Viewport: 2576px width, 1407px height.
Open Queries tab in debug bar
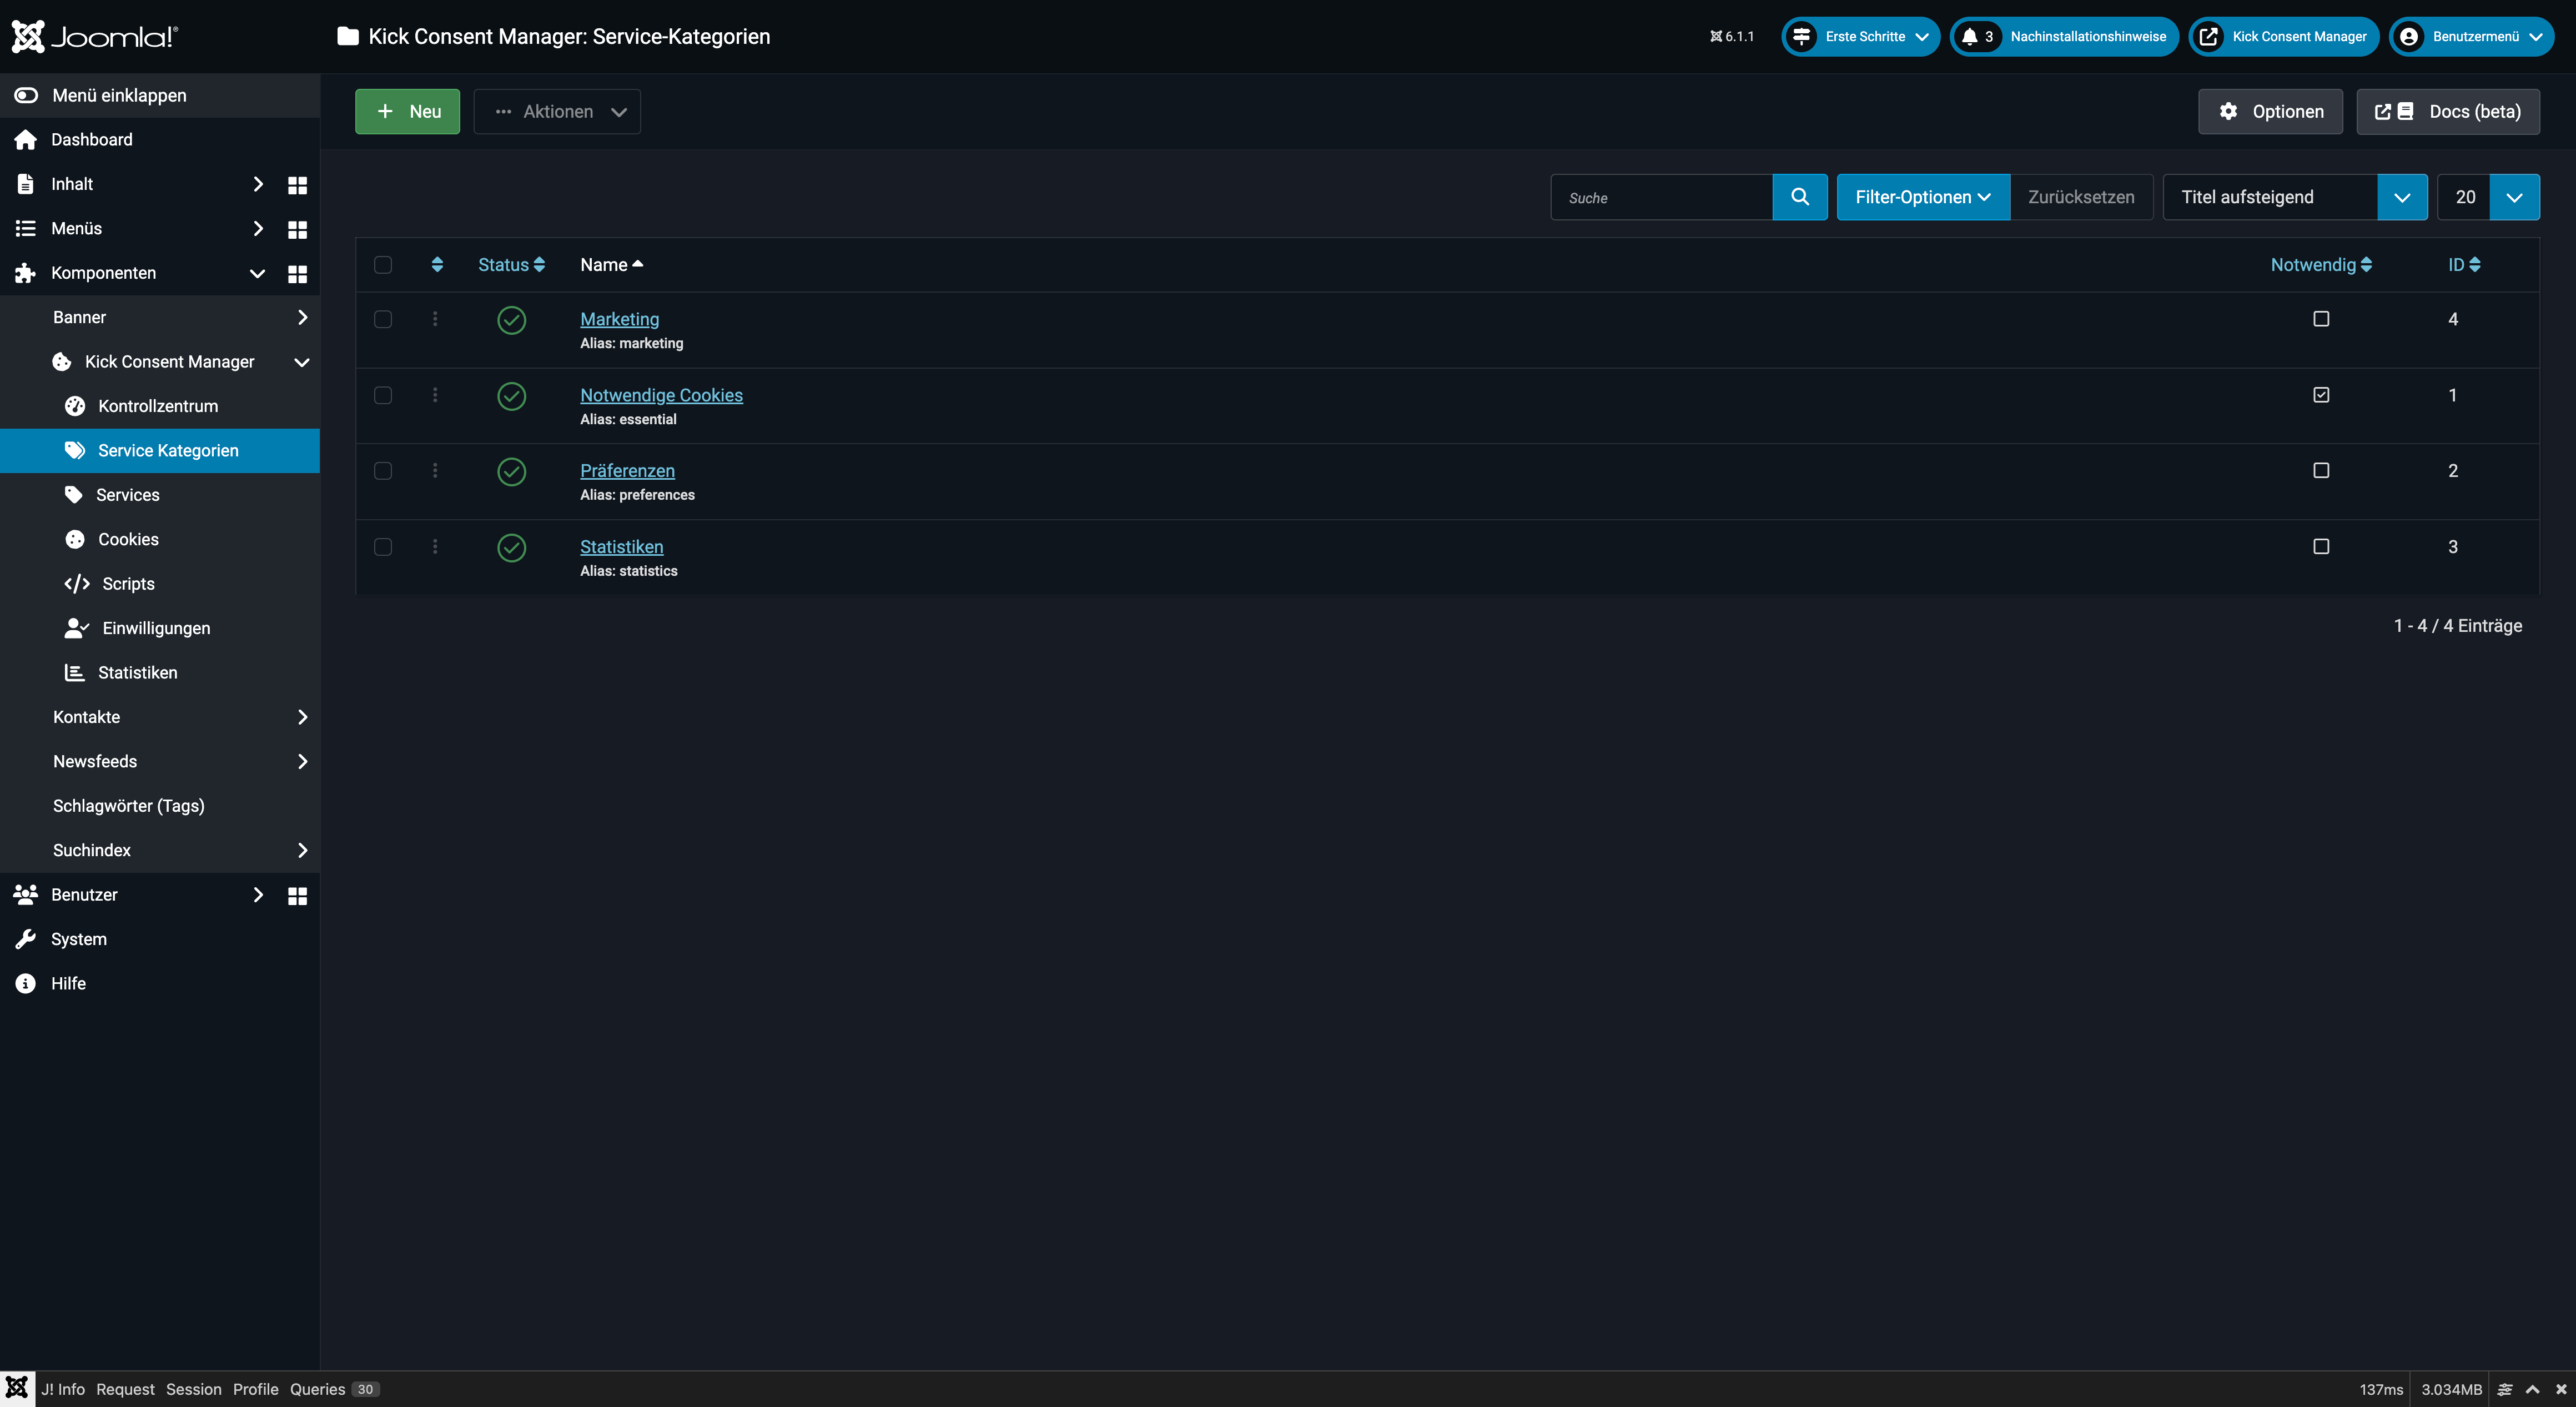click(x=334, y=1389)
